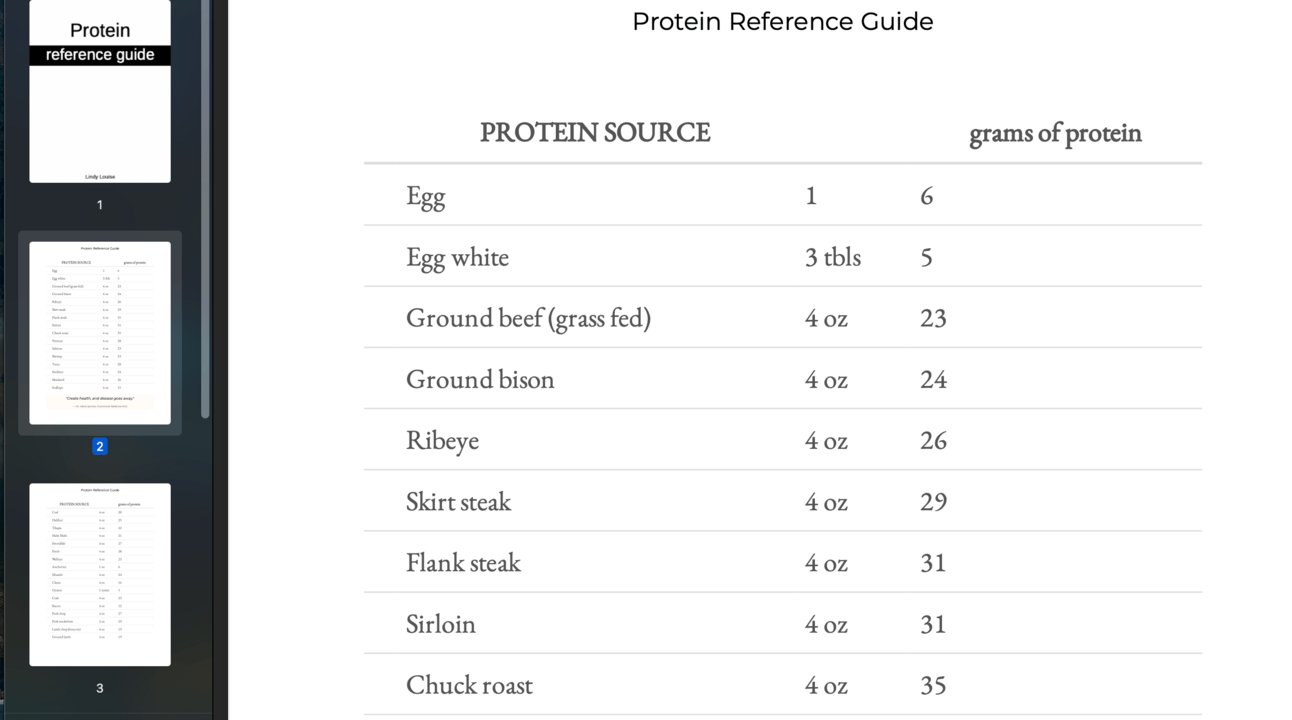Click the Protein Reference Guide page title
The width and height of the screenshot is (1292, 720).
(783, 21)
